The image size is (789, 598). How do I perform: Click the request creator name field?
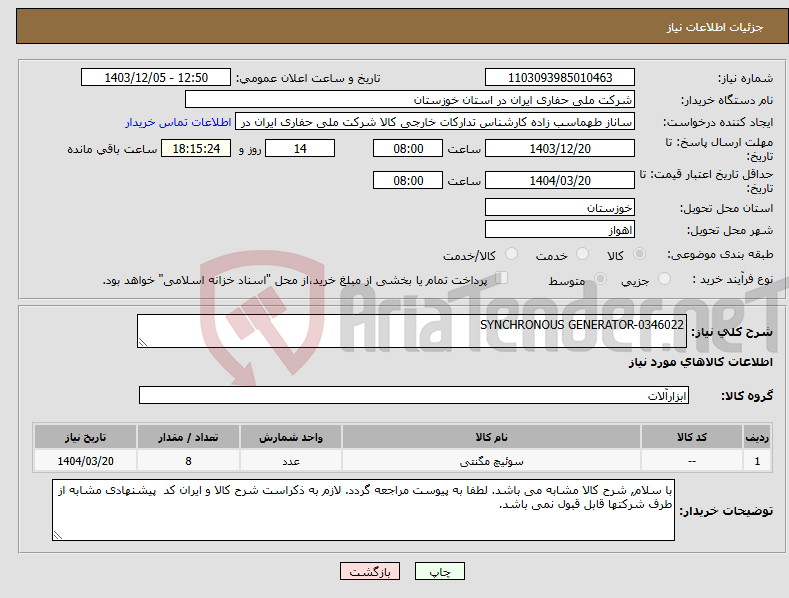click(435, 122)
